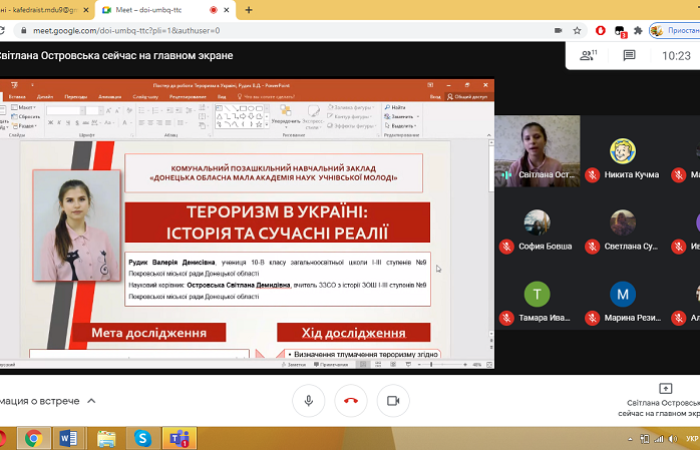This screenshot has width=700, height=450.
Task: Open the meeting chat panel
Action: tap(629, 56)
